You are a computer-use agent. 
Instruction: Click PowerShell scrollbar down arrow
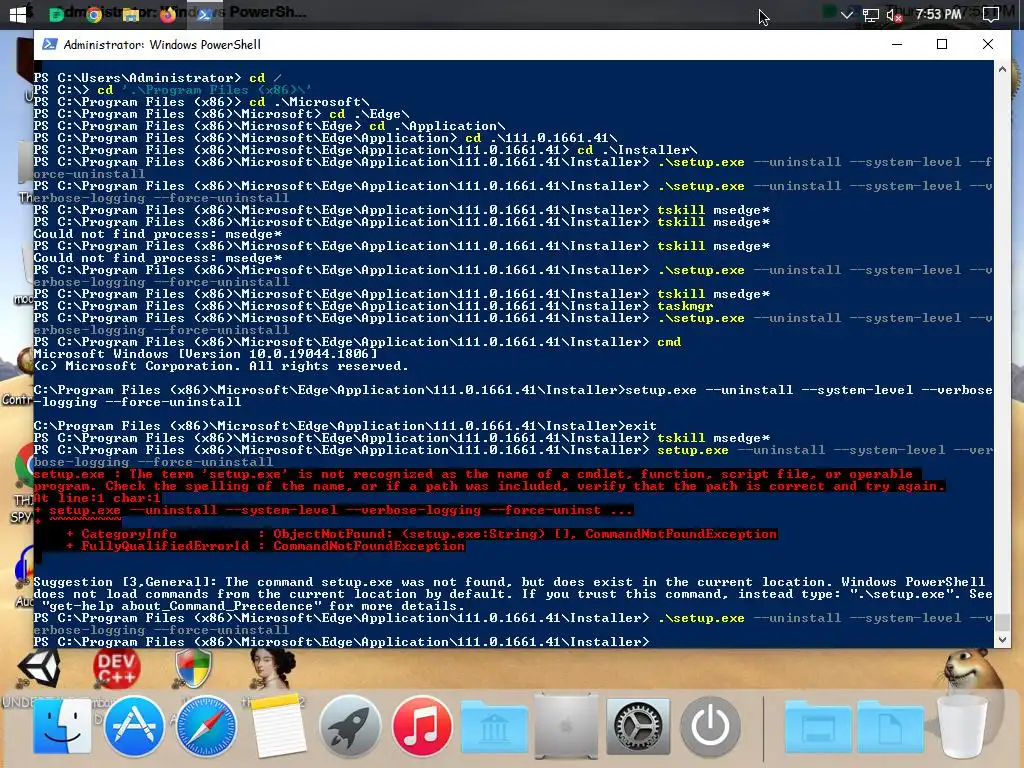click(x=1002, y=640)
